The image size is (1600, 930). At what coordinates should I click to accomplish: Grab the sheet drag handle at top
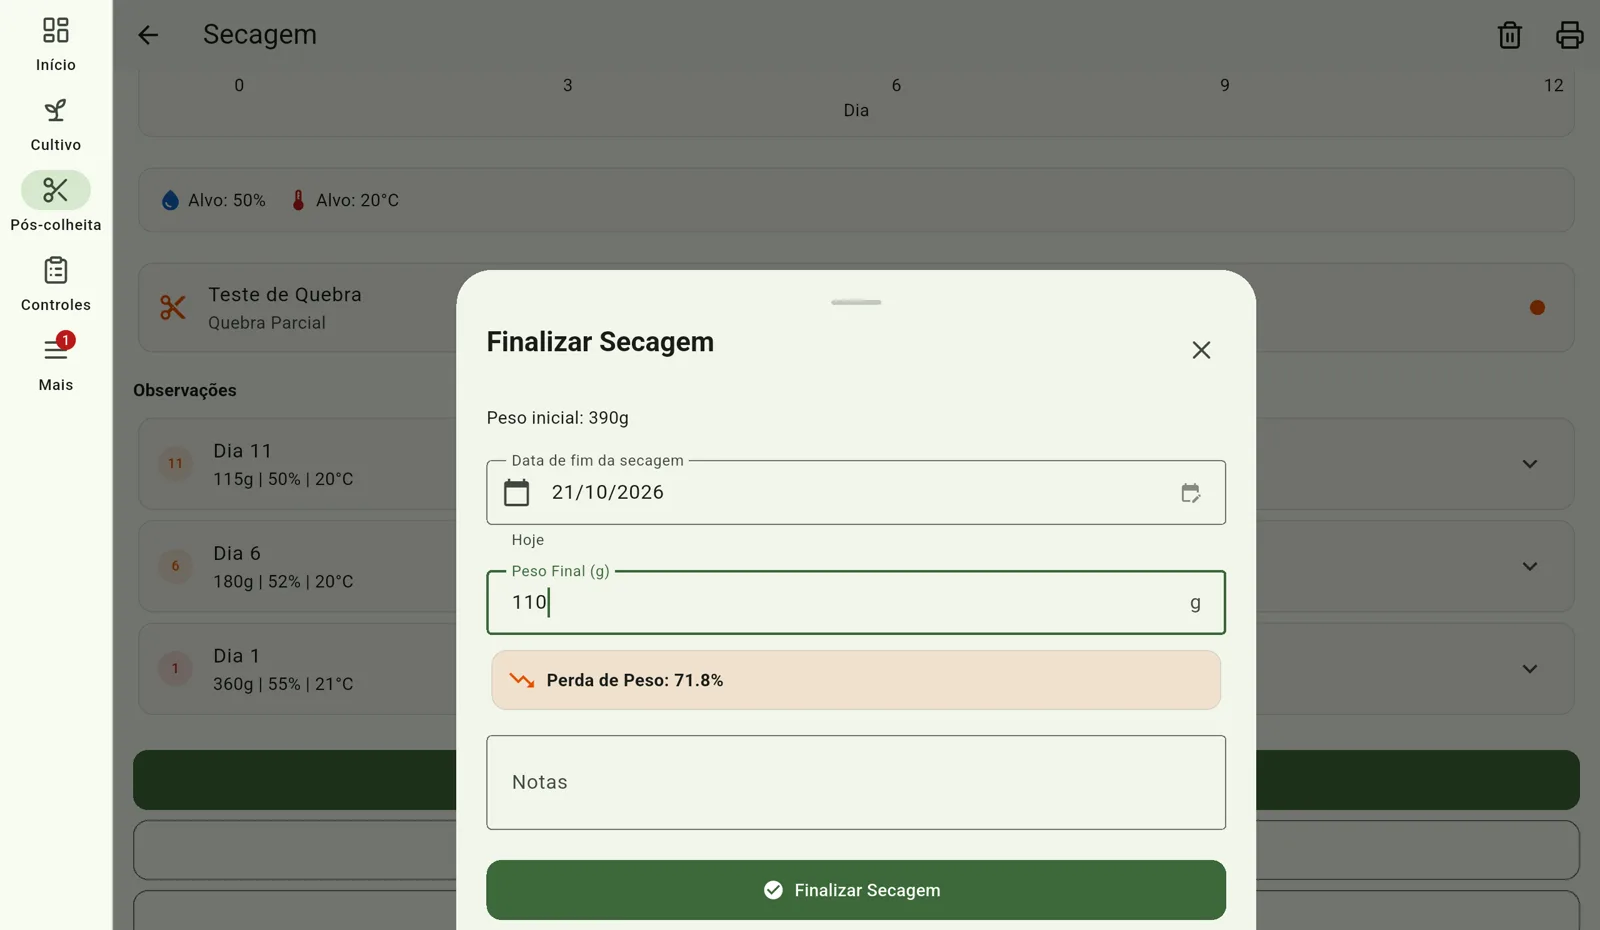pos(856,302)
